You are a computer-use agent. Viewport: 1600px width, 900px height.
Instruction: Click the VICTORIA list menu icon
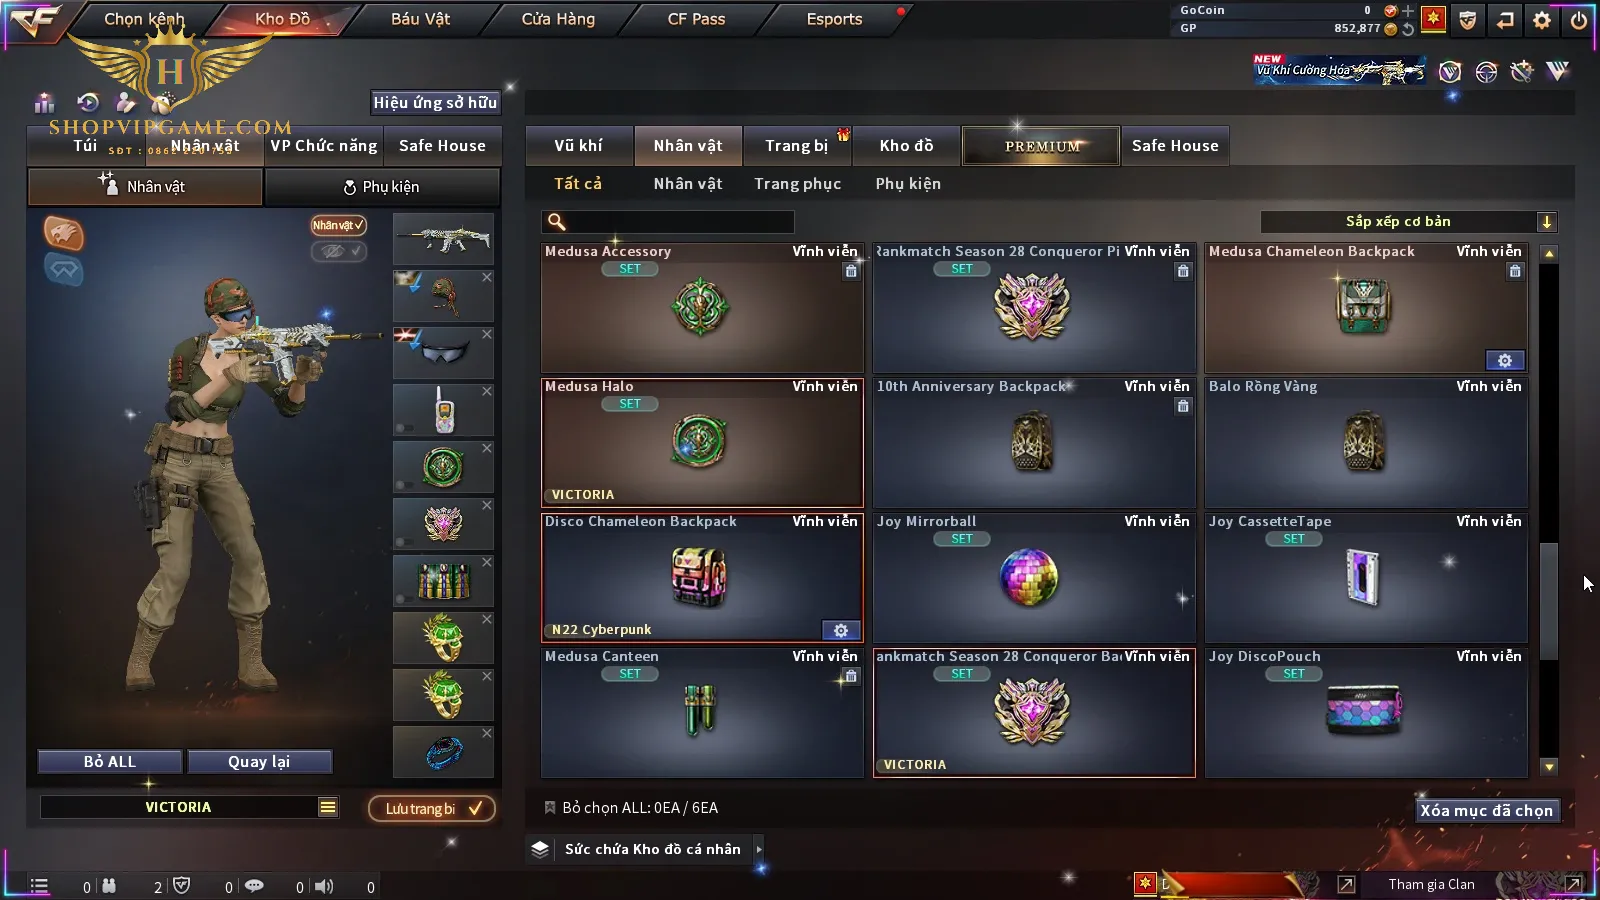pyautogui.click(x=328, y=807)
